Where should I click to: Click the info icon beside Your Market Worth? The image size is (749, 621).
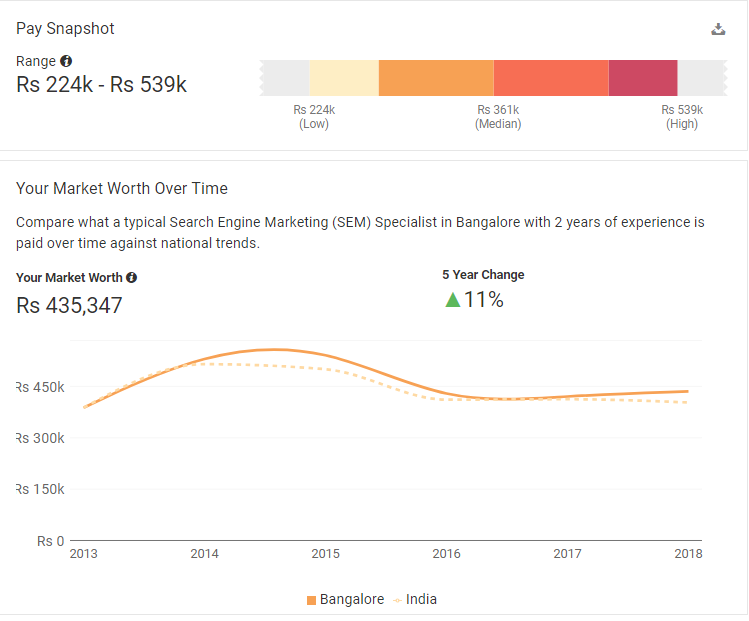tap(131, 278)
